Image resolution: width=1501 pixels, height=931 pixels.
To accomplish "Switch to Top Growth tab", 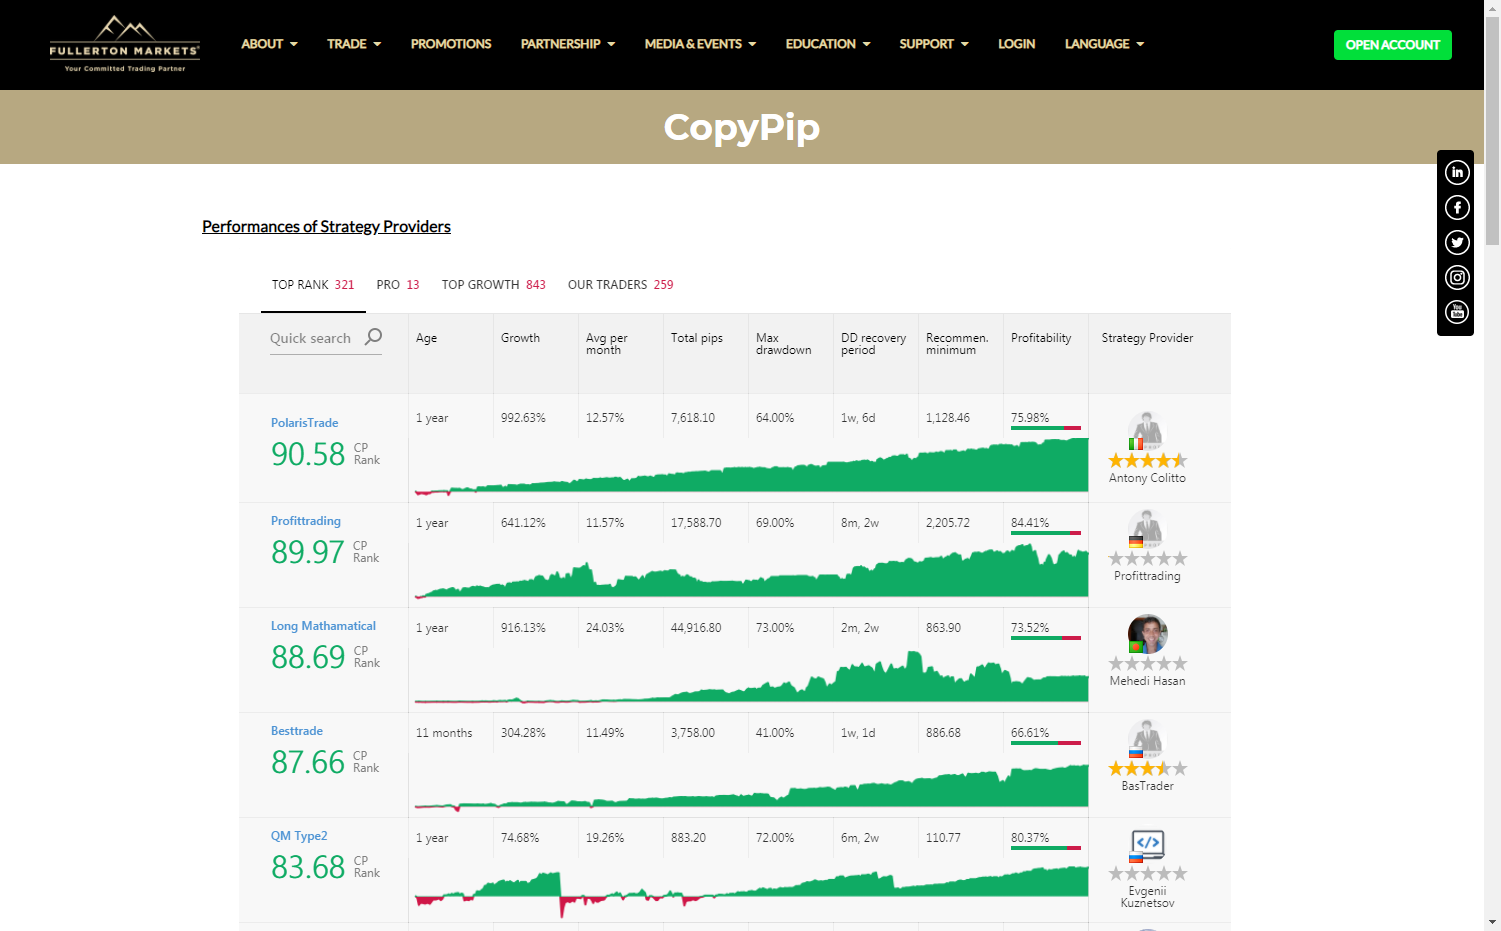I will tap(494, 285).
